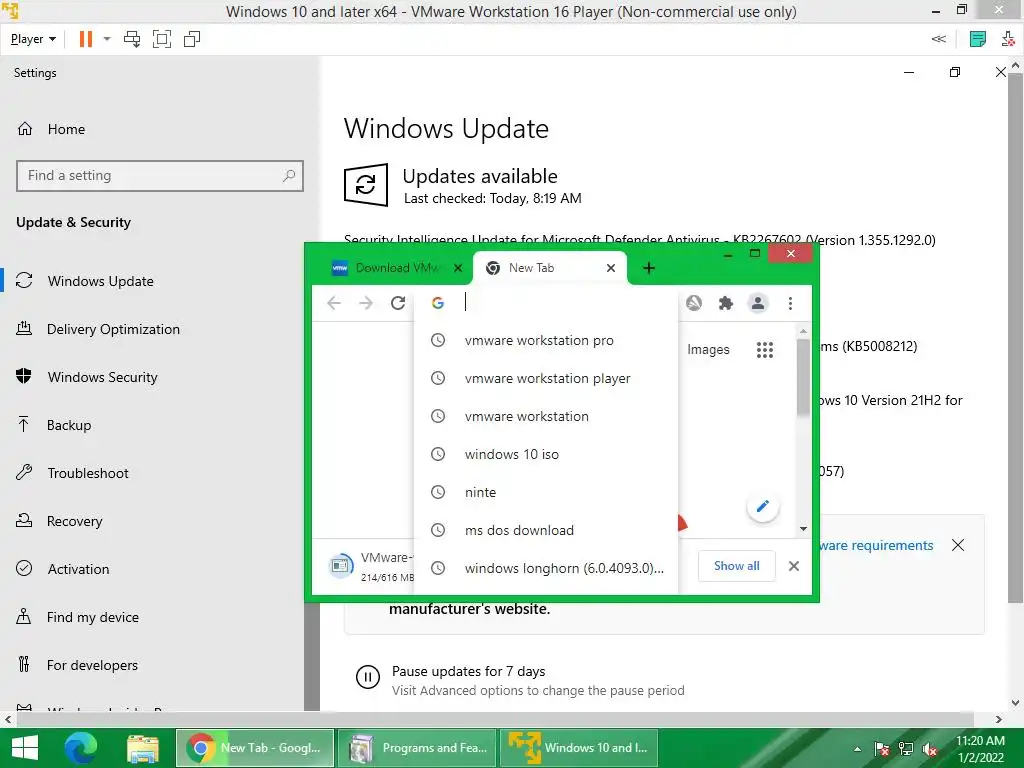1024x768 pixels.
Task: Click the pause circle icon in Settings
Action: pos(368,677)
